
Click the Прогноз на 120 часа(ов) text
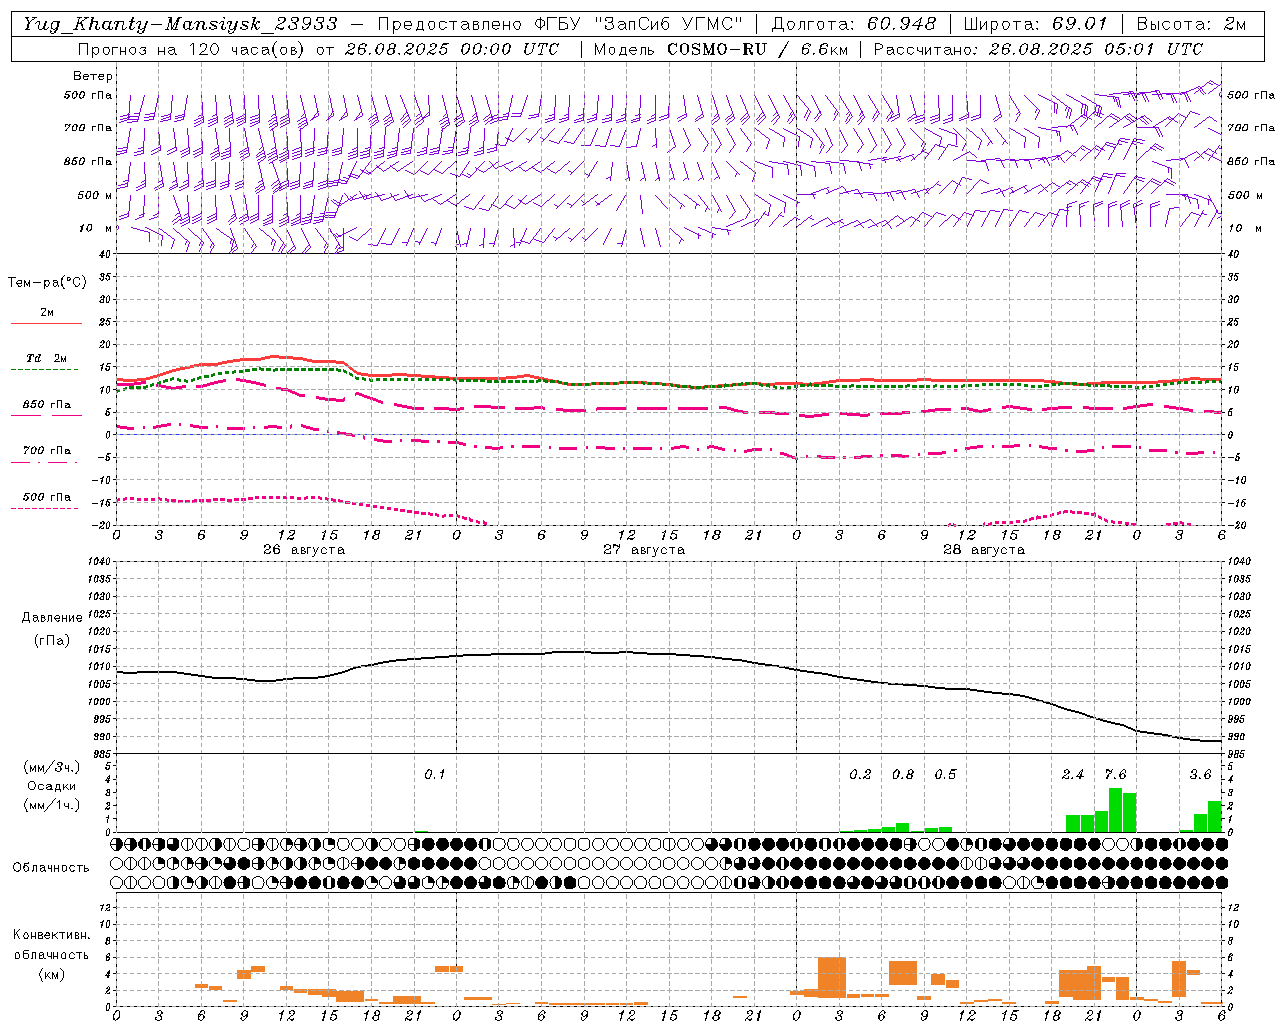193,49
